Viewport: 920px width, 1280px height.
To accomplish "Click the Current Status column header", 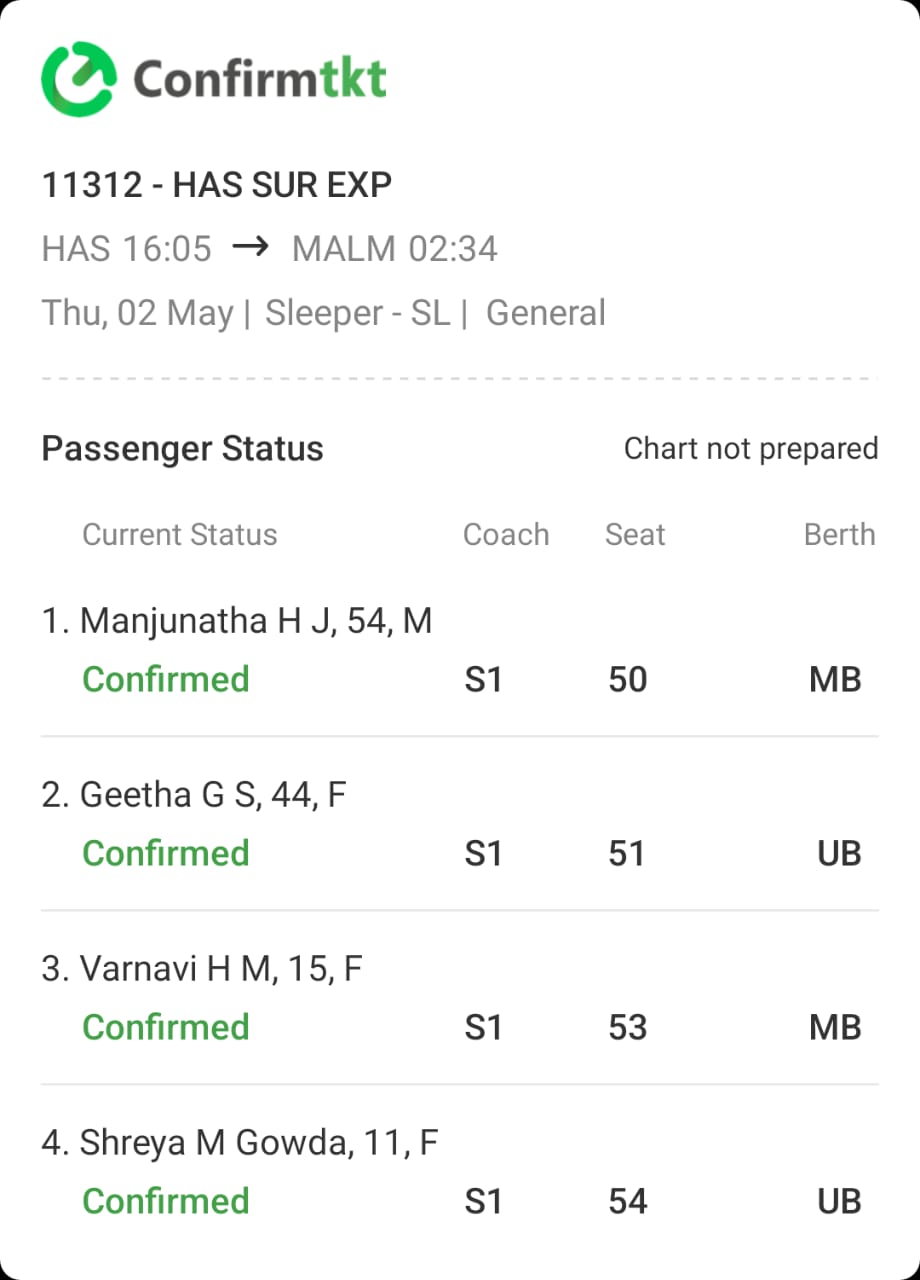I will (x=180, y=535).
